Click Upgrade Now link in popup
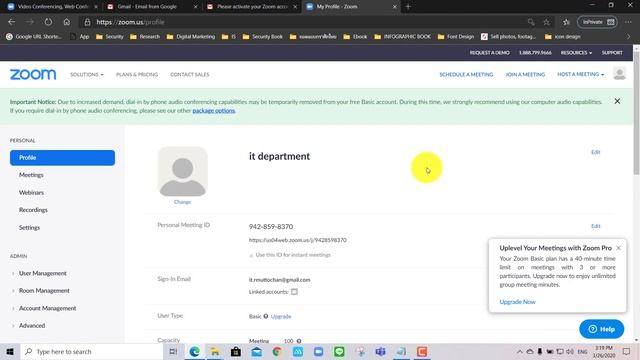 click(x=517, y=302)
